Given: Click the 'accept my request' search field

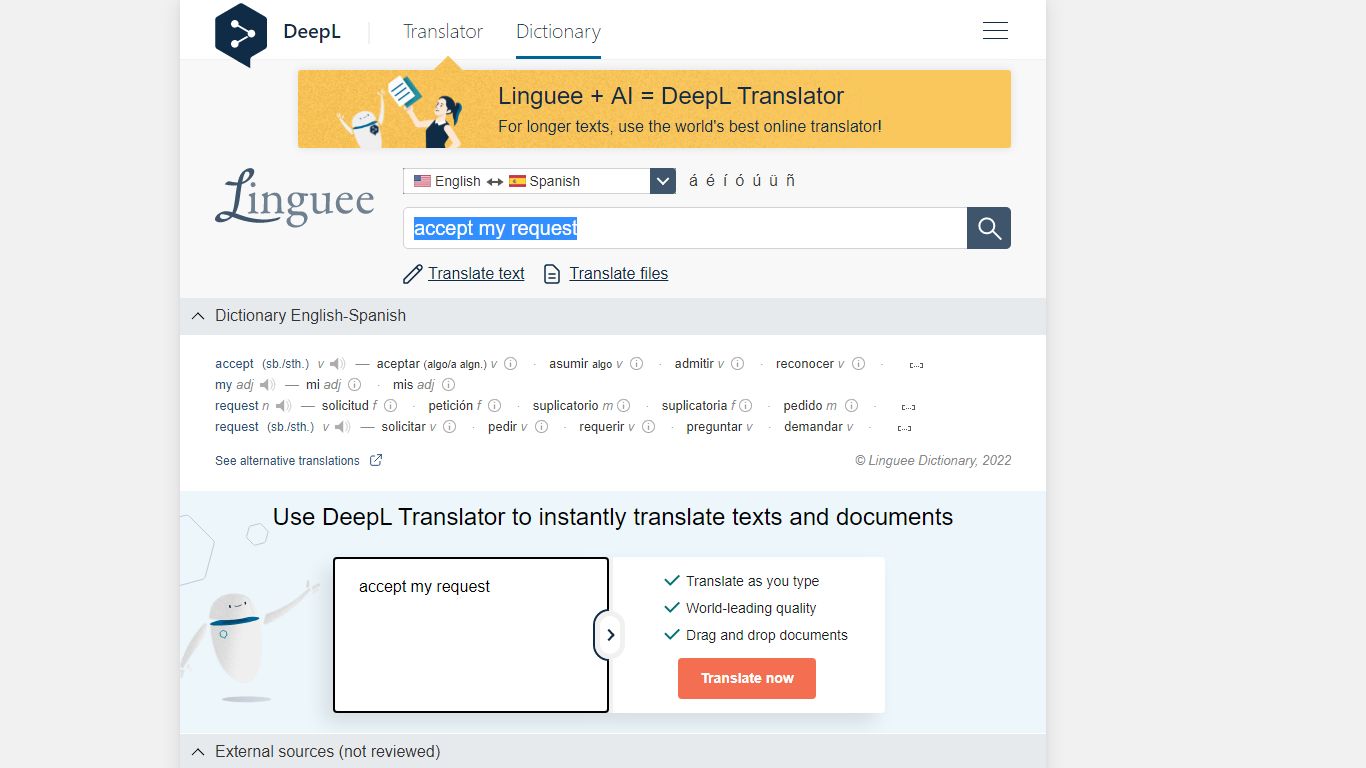Looking at the screenshot, I should coord(685,228).
